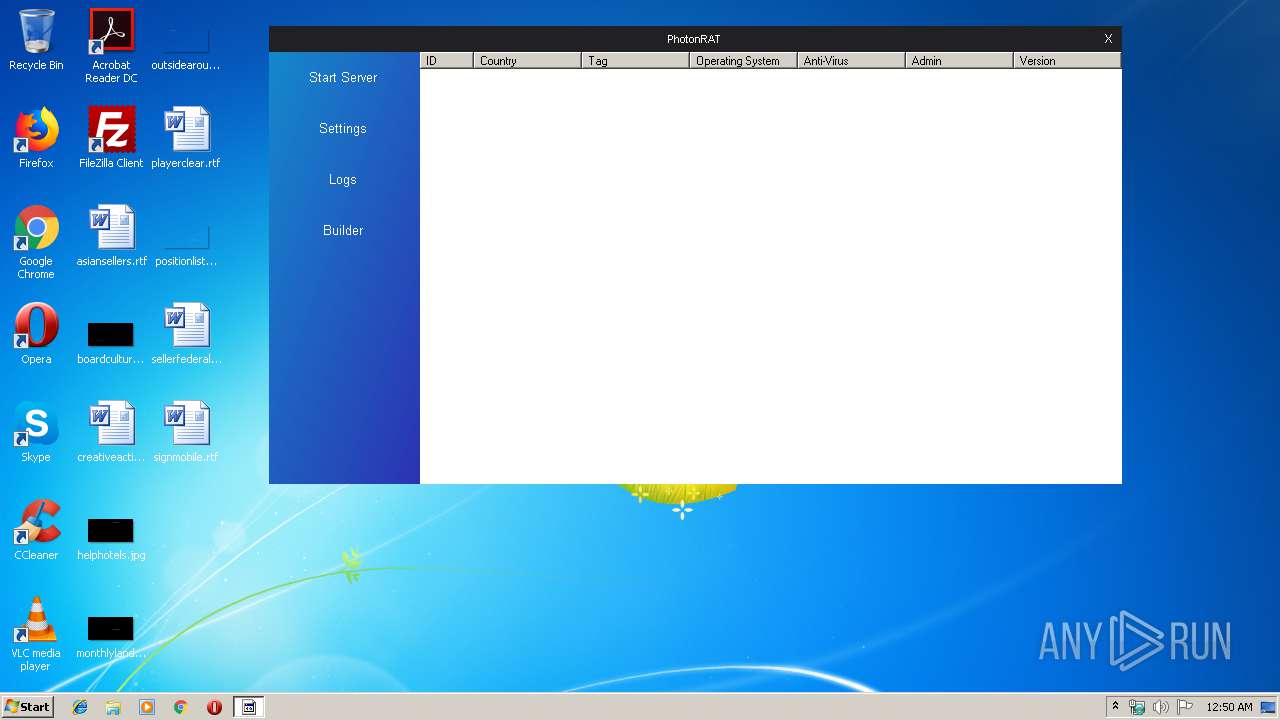Open the taskbar clock showing 12:50 AM
This screenshot has height=720, width=1280.
click(x=1229, y=707)
